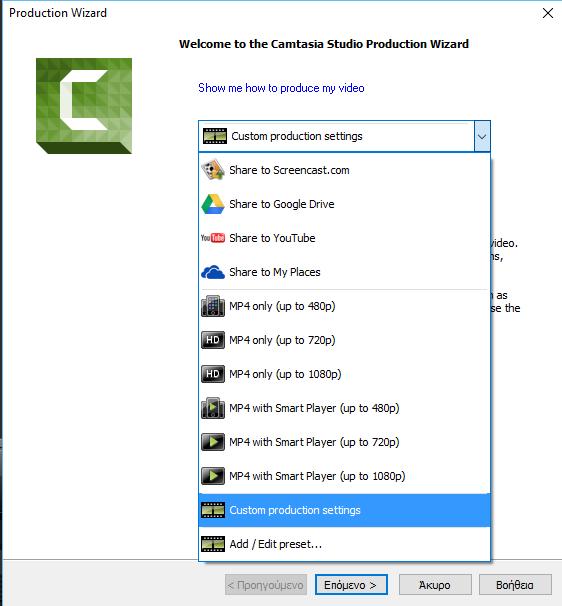Click the filmstrip icon beside Add / Edit preset
The width and height of the screenshot is (562, 606).
click(x=213, y=544)
